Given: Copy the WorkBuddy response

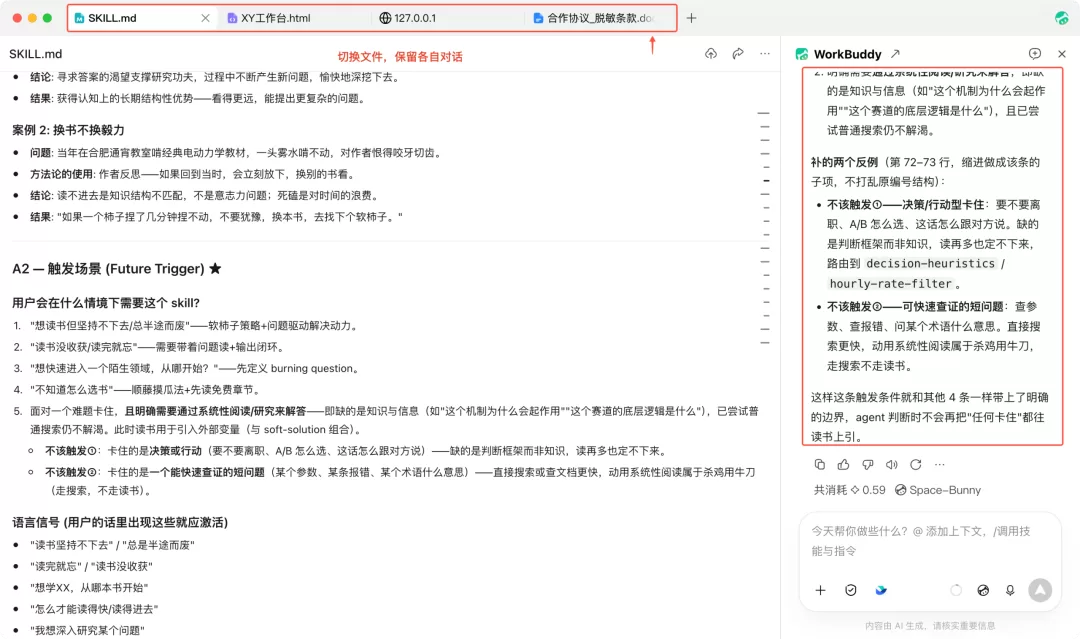Looking at the screenshot, I should (820, 465).
